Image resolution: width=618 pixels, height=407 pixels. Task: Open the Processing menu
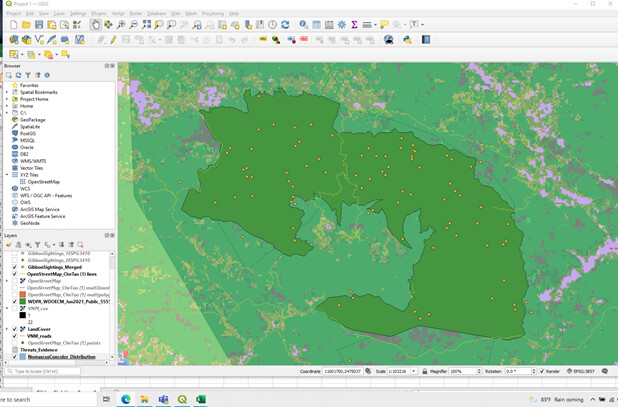pos(213,13)
